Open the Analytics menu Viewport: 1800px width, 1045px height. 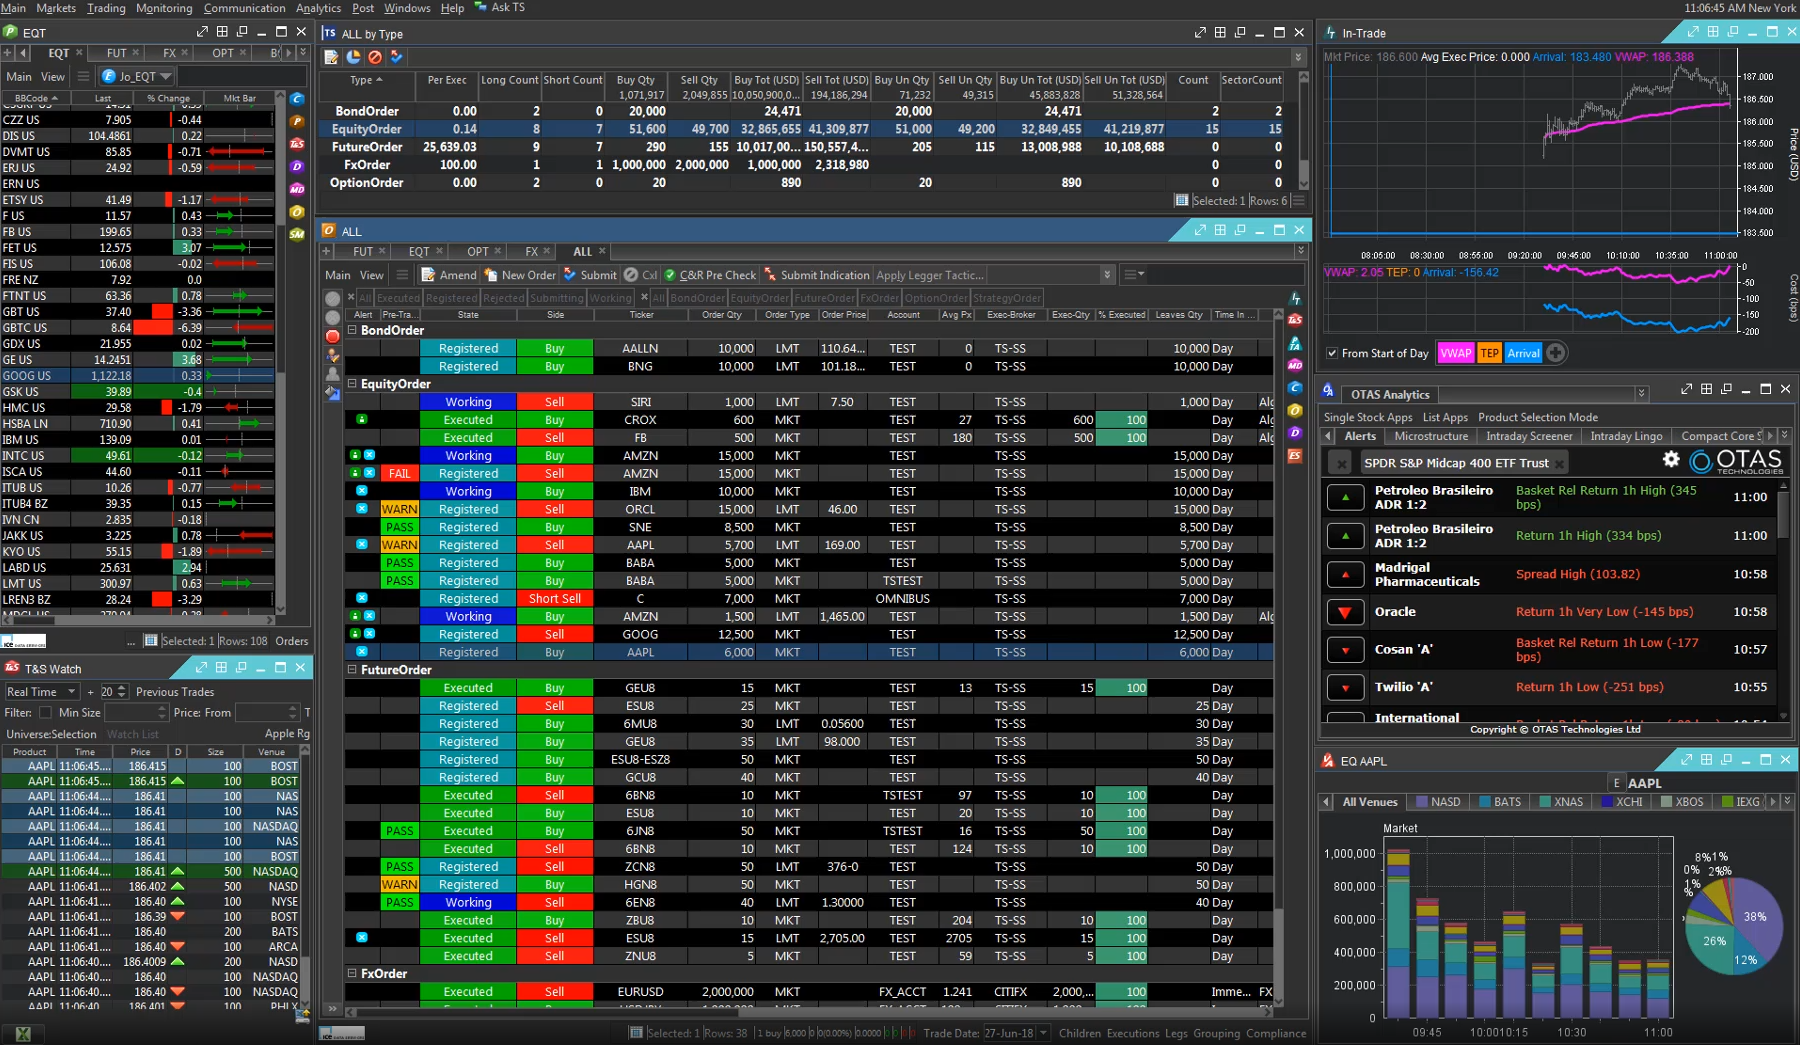coord(318,8)
